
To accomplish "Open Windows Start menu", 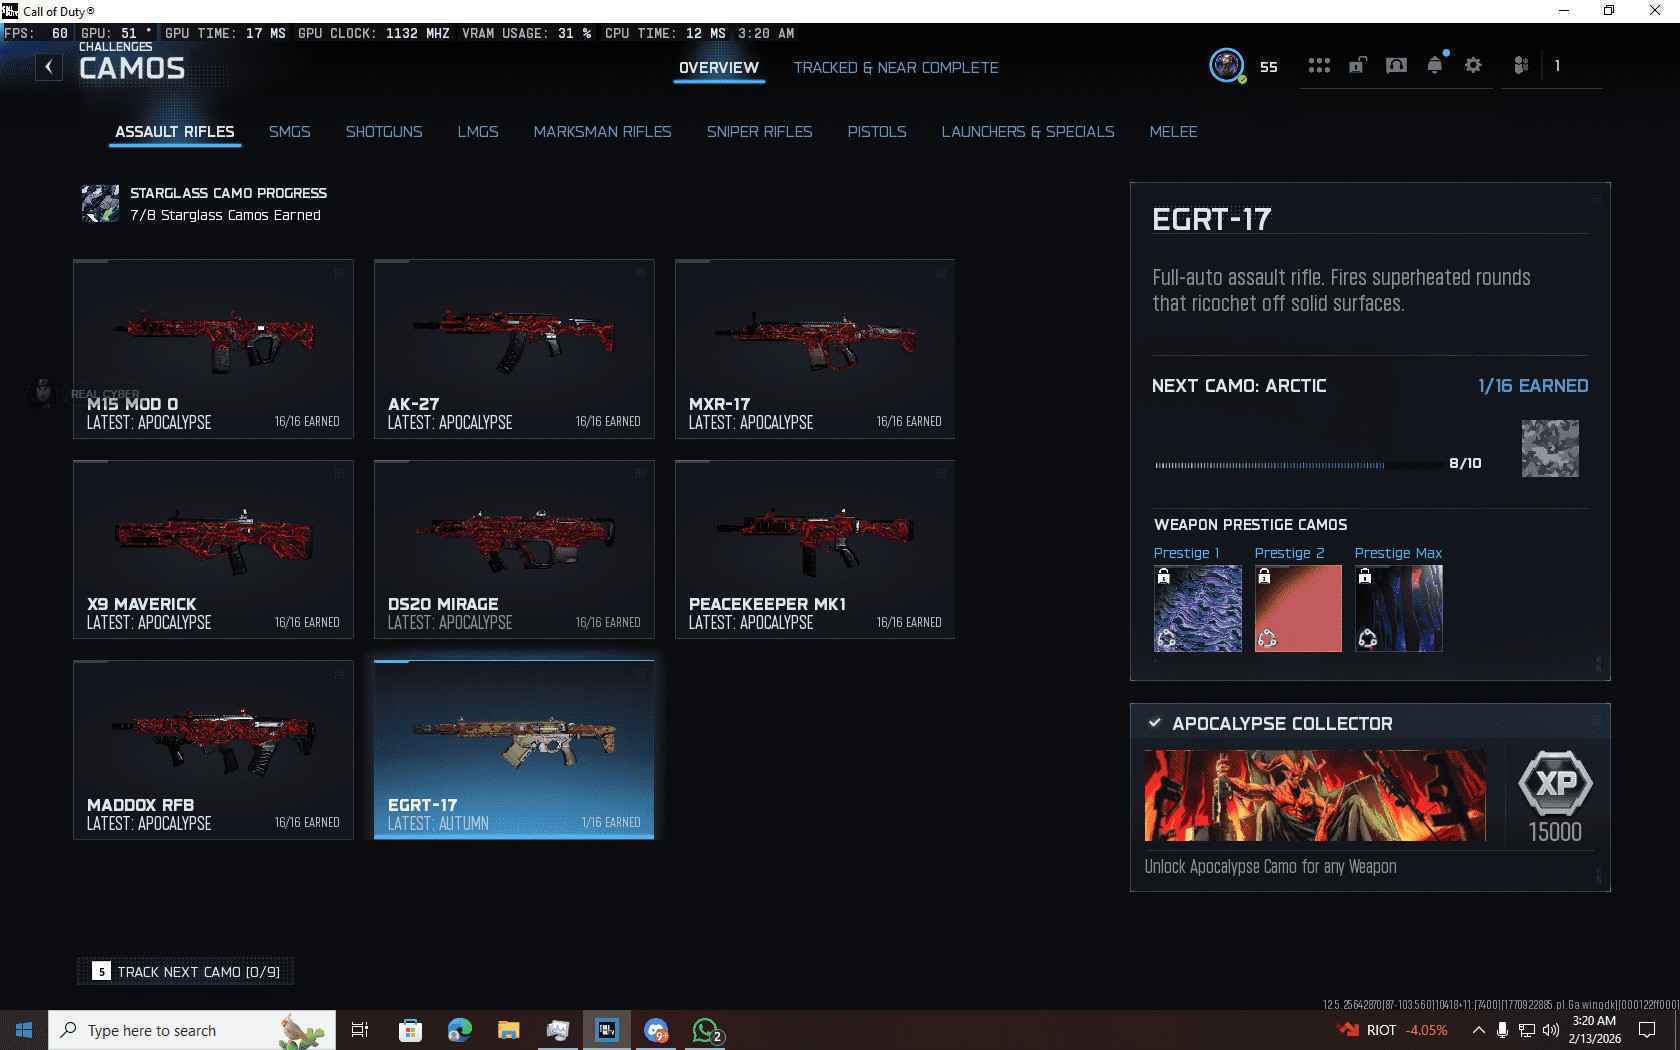I will point(24,1030).
